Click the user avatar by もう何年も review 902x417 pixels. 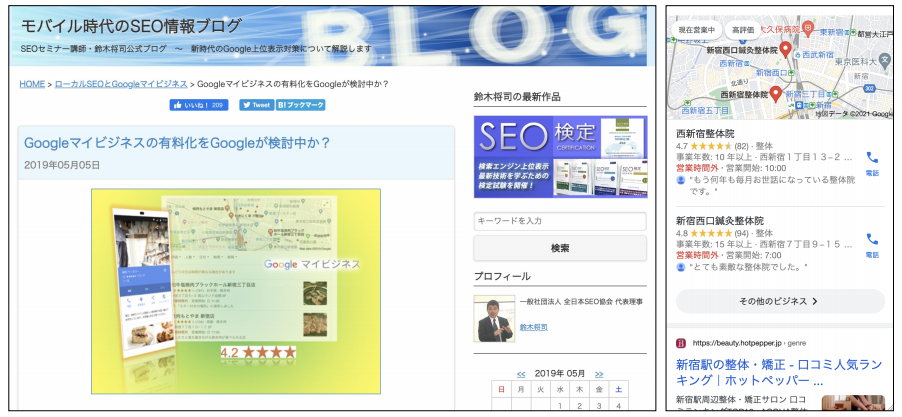click(x=681, y=180)
